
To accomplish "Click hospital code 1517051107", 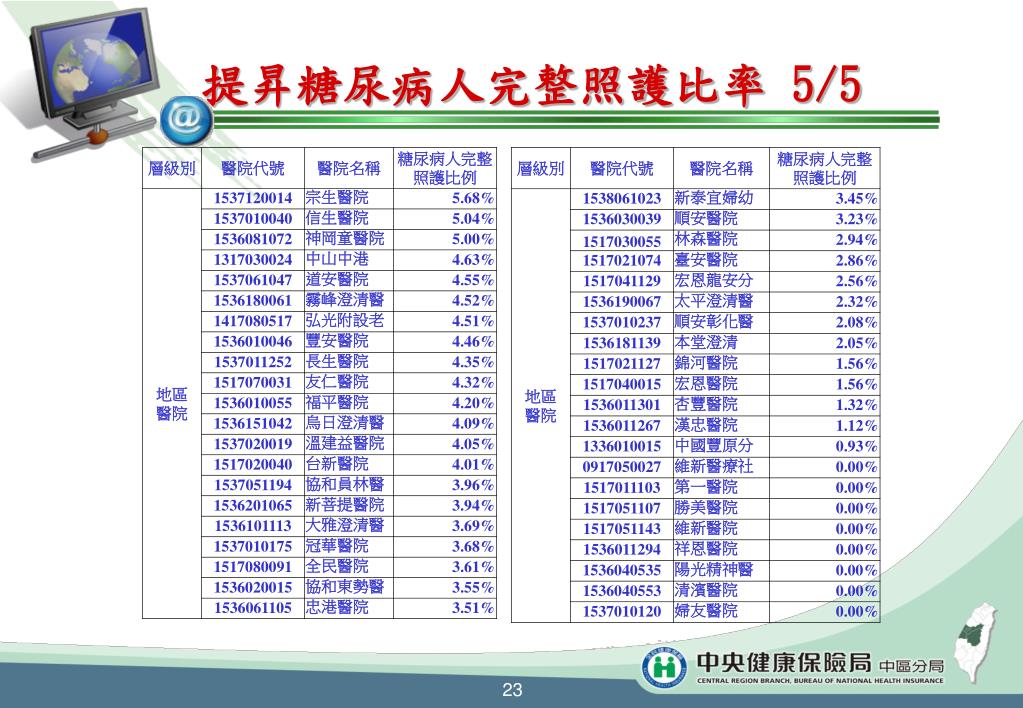I will (622, 508).
